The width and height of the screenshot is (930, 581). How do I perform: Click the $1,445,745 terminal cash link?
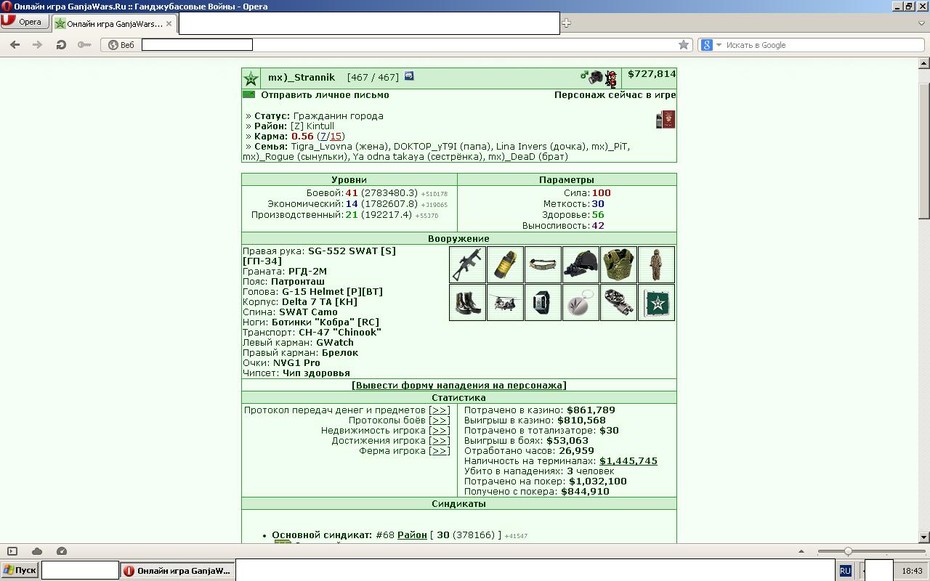click(628, 461)
